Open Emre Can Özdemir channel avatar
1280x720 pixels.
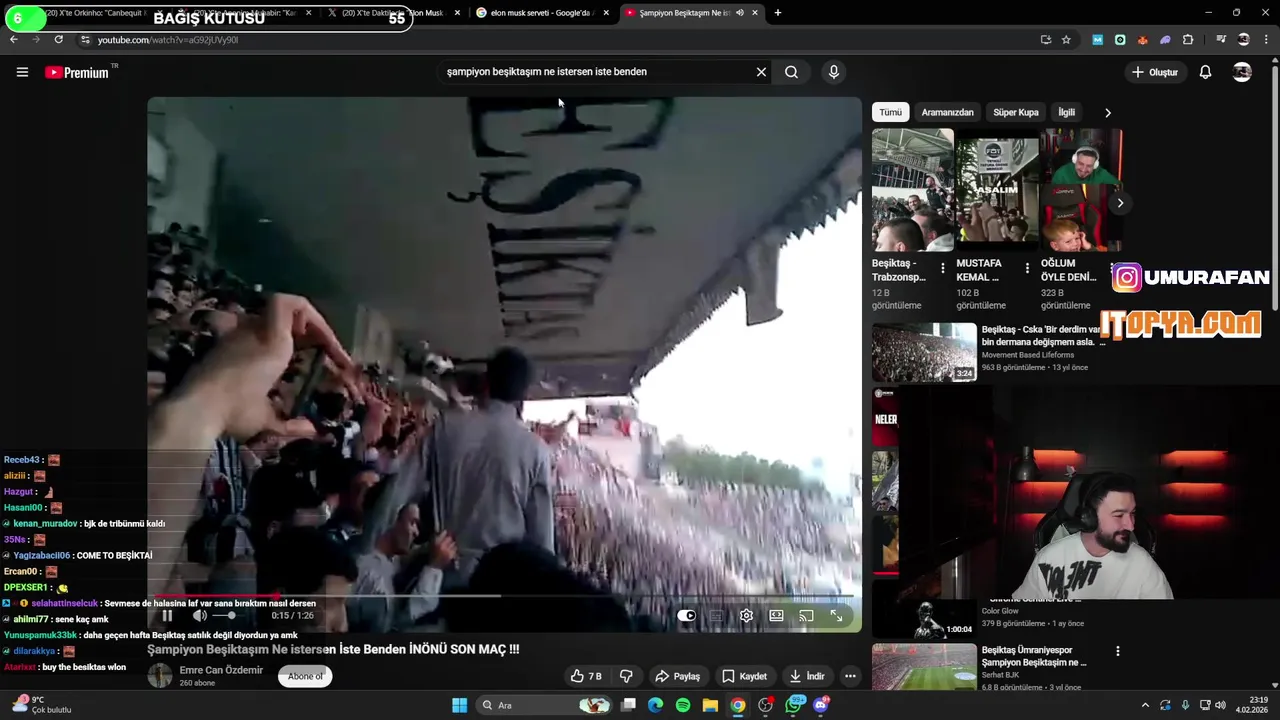pyautogui.click(x=160, y=676)
